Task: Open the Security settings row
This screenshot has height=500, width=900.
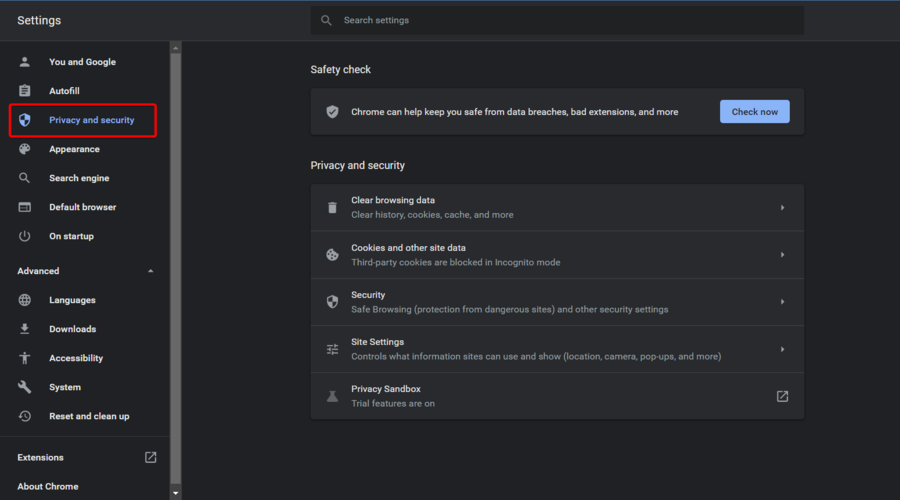Action: click(x=556, y=302)
